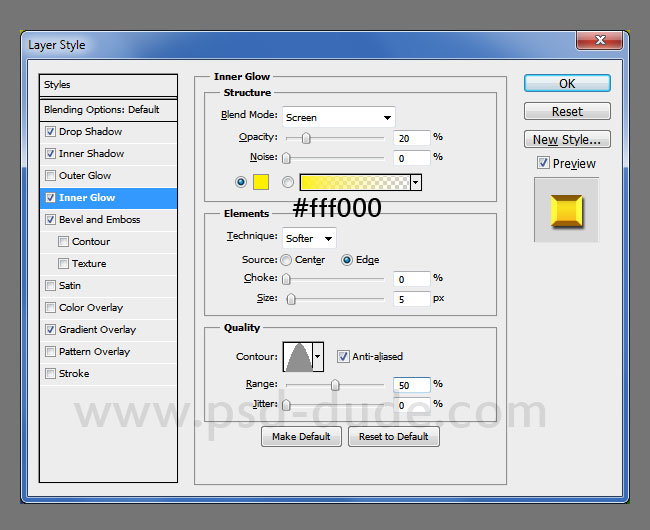Viewport: 650px width, 530px height.
Task: Select the Drop Shadow effect row
Action: pos(108,132)
